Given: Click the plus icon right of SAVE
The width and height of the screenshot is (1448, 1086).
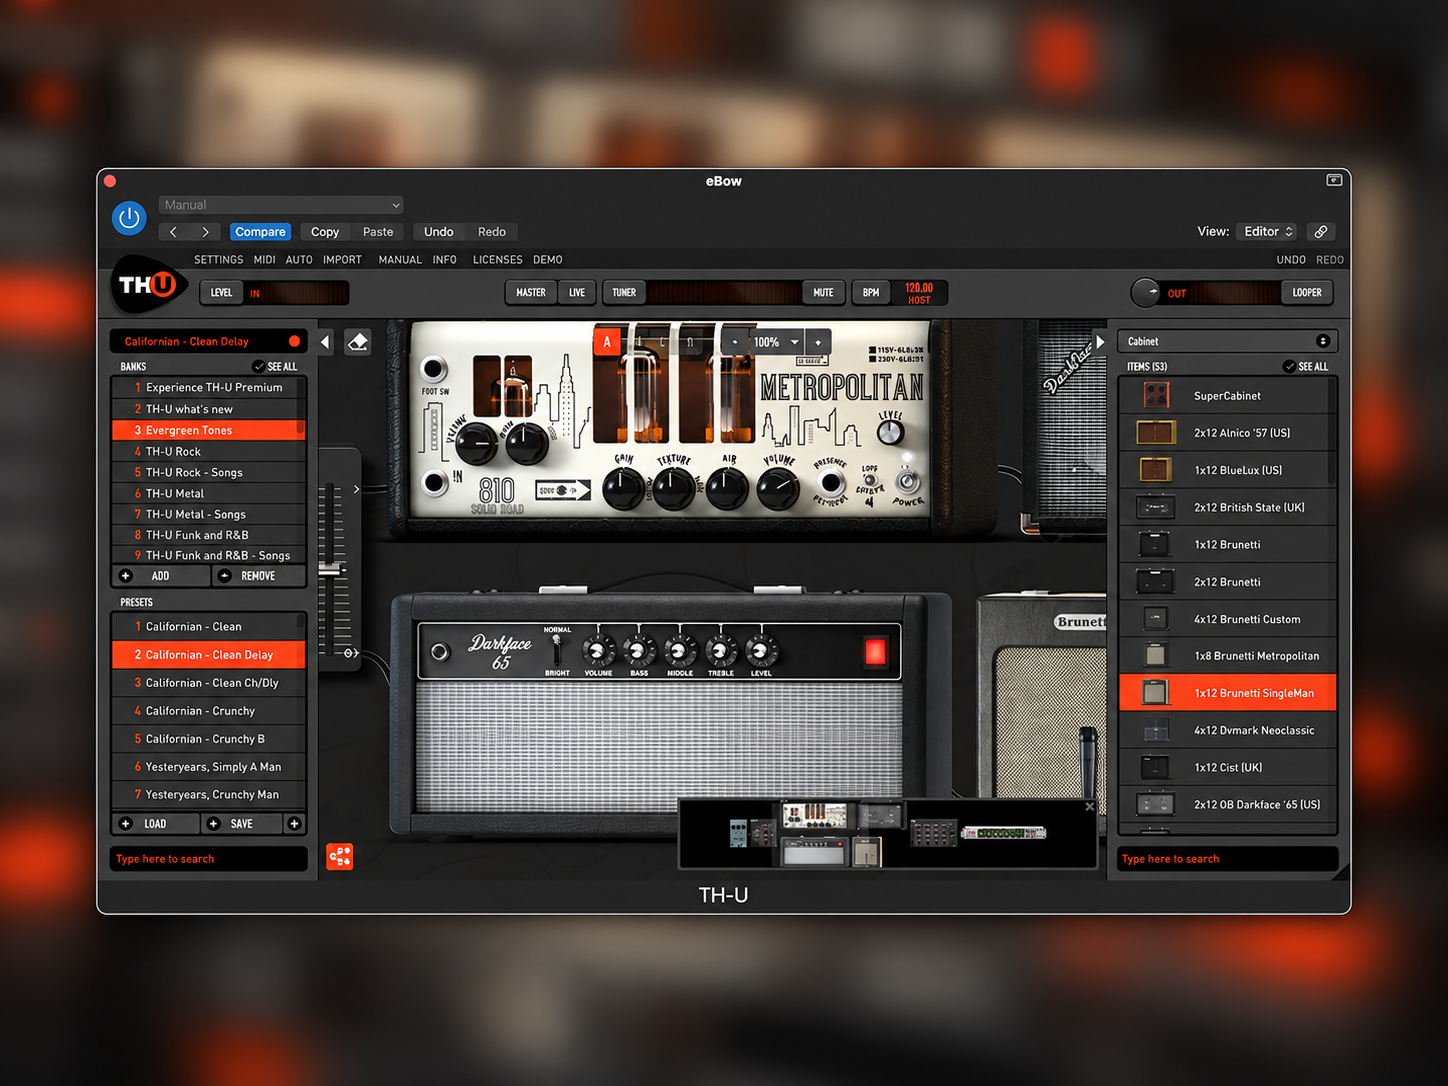Looking at the screenshot, I should (x=294, y=824).
